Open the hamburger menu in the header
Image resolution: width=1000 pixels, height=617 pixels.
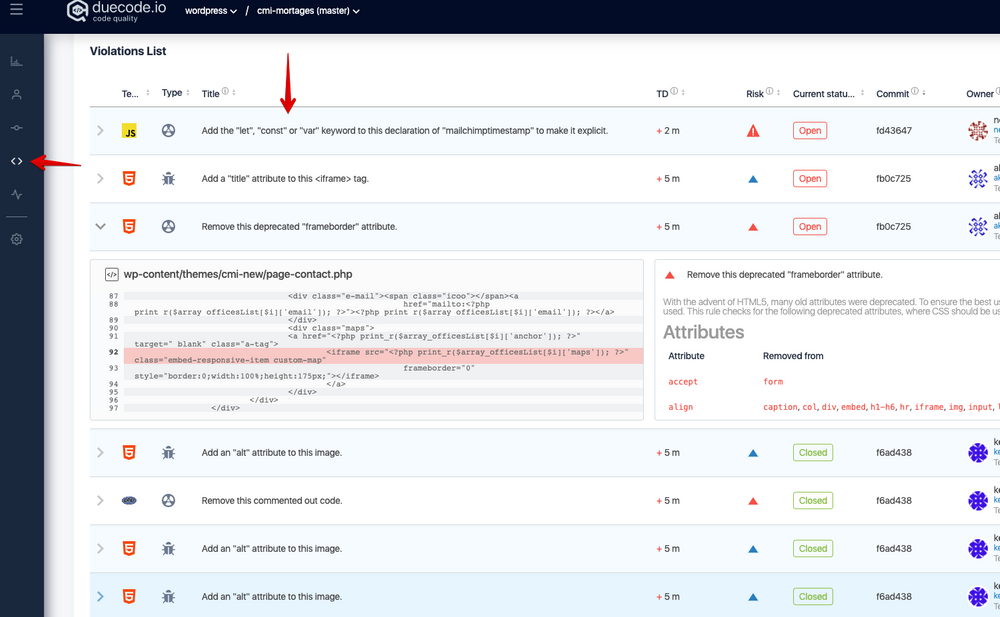pyautogui.click(x=16, y=10)
